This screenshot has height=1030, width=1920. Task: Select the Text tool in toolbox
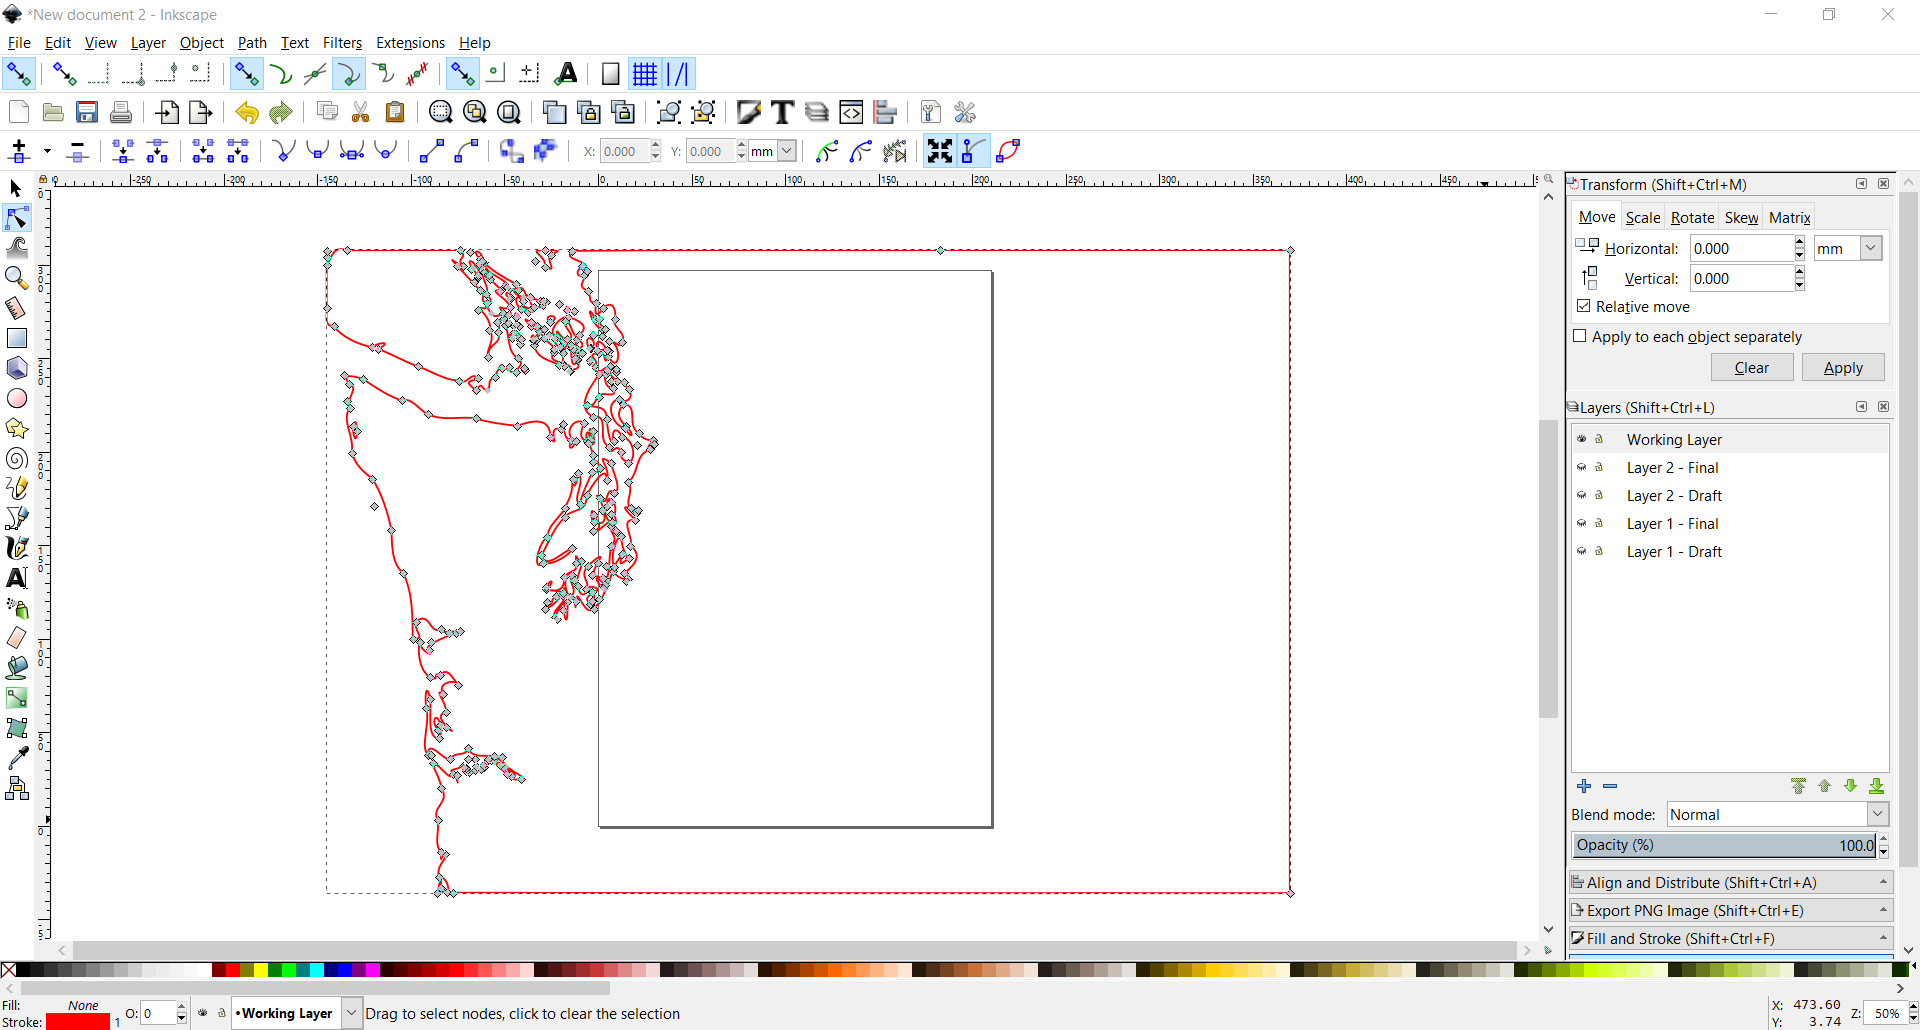17,578
